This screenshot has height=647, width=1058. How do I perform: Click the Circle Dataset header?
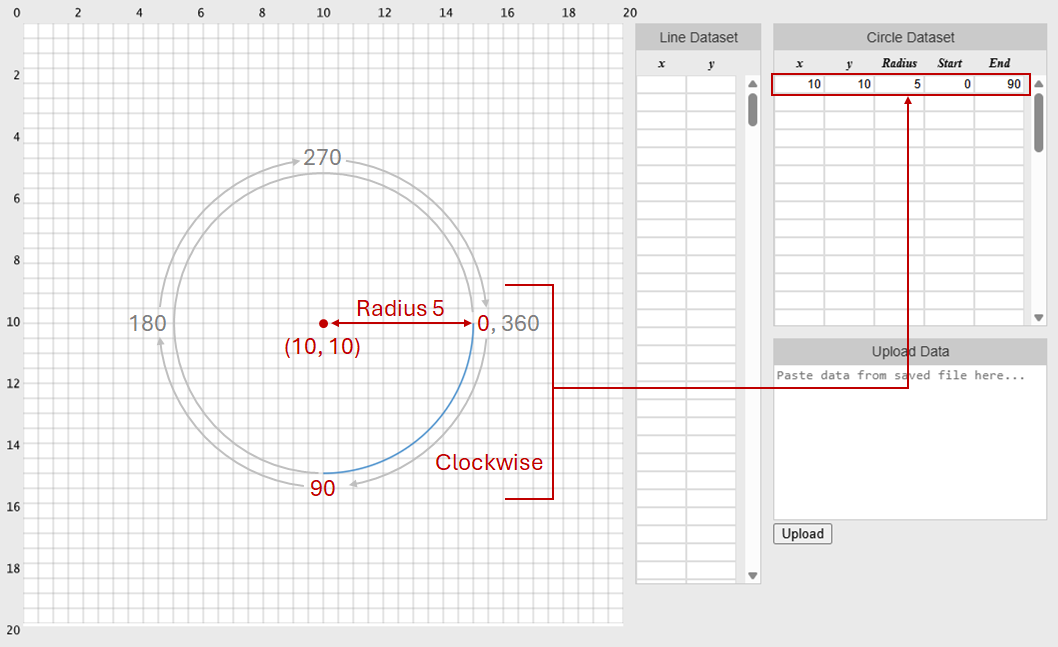click(910, 37)
